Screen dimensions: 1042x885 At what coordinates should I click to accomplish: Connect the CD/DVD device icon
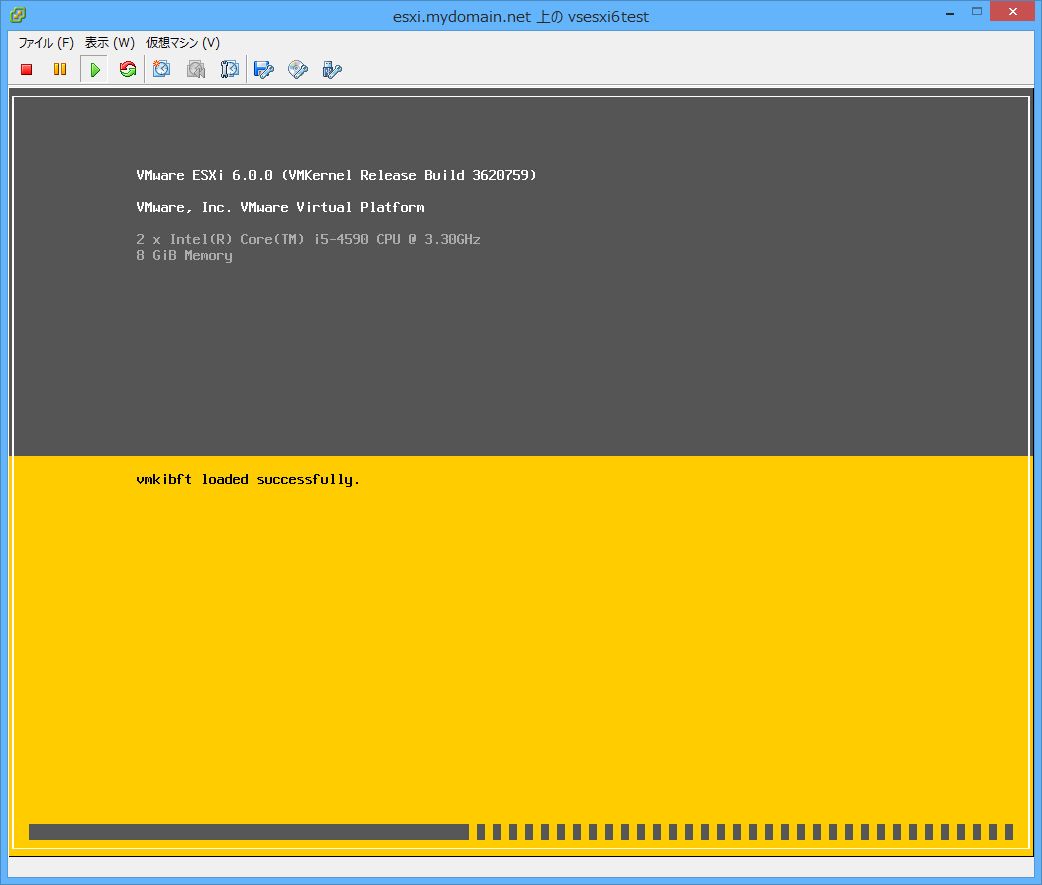tap(298, 69)
